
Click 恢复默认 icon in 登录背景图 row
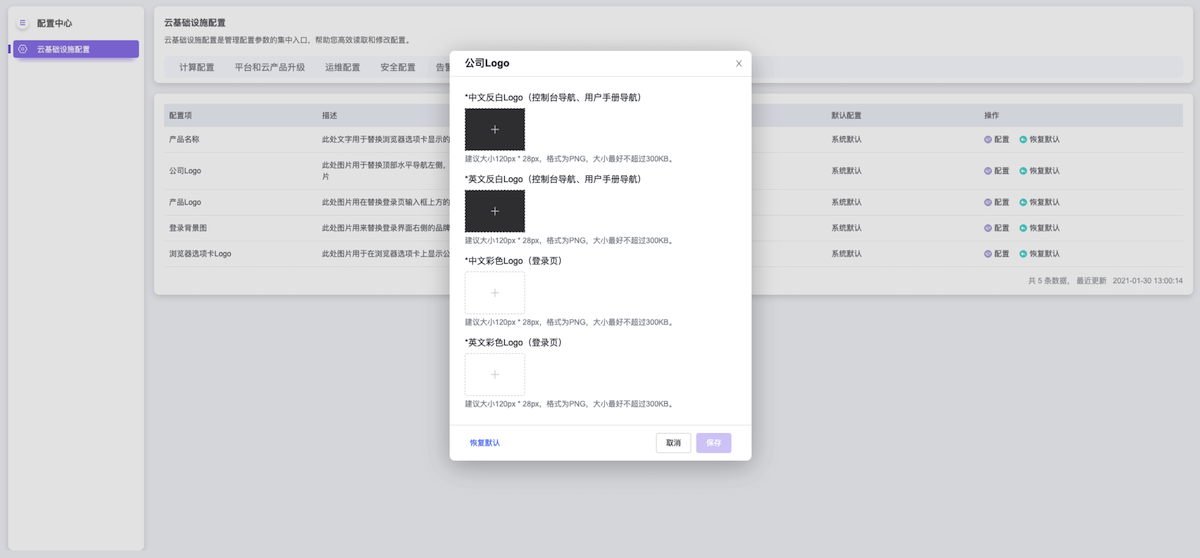(1023, 228)
